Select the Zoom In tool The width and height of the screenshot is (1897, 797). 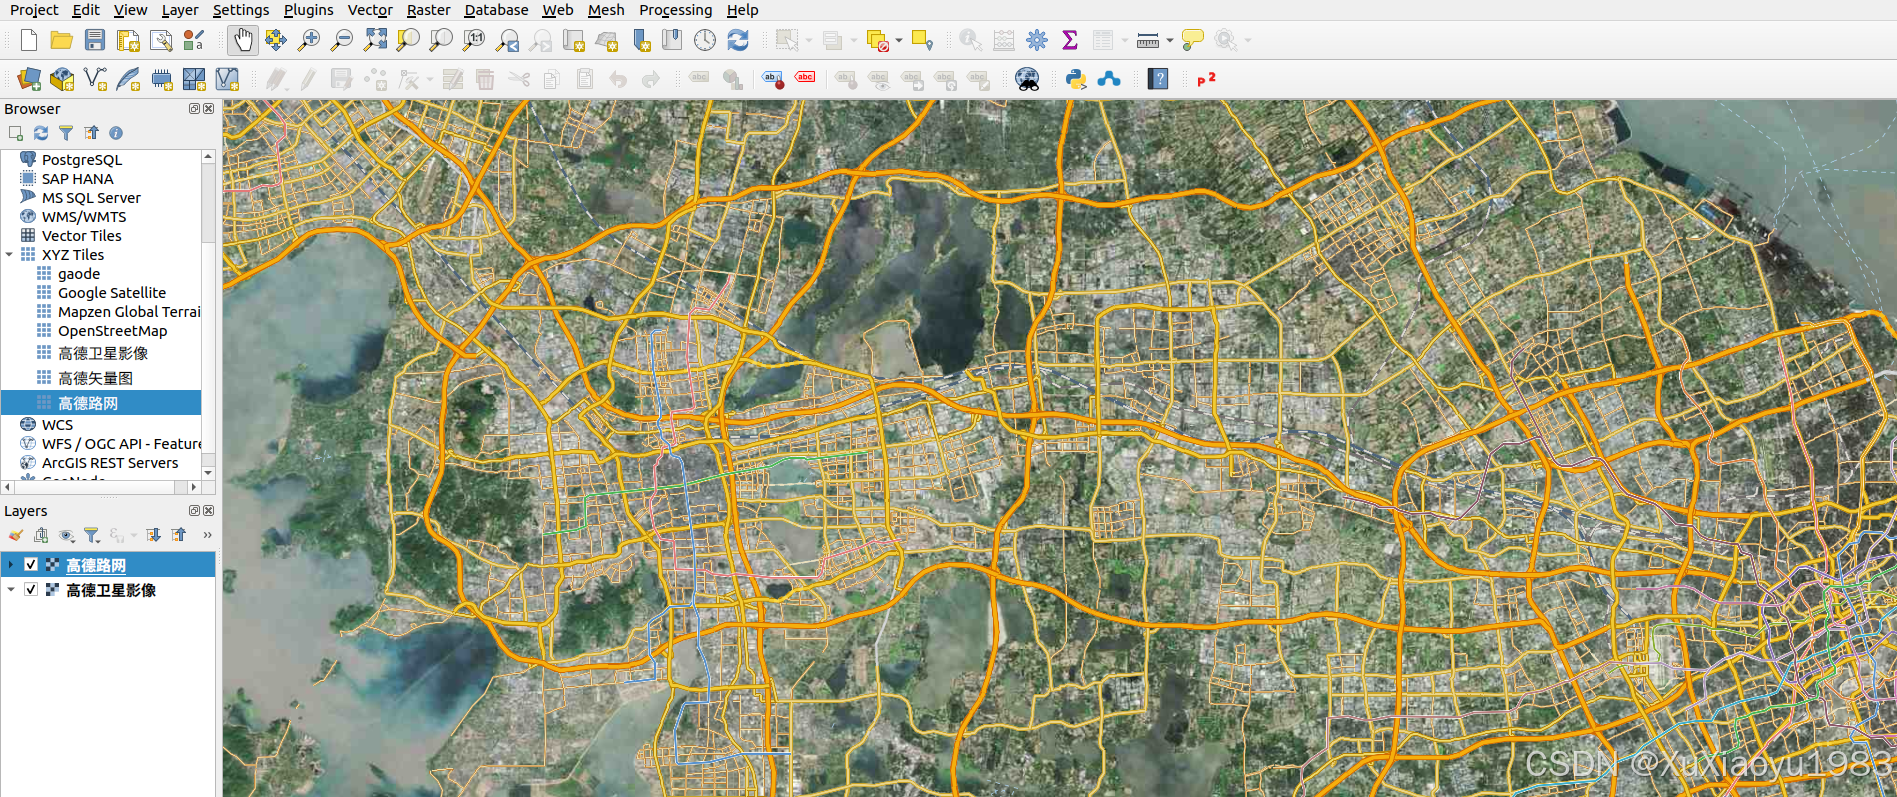pyautogui.click(x=309, y=40)
